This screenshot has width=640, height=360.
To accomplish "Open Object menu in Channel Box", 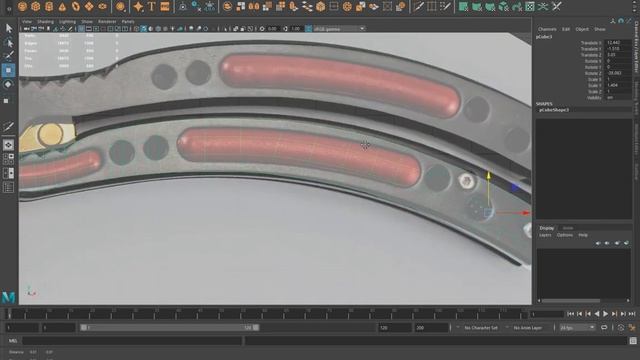I will (582, 29).
